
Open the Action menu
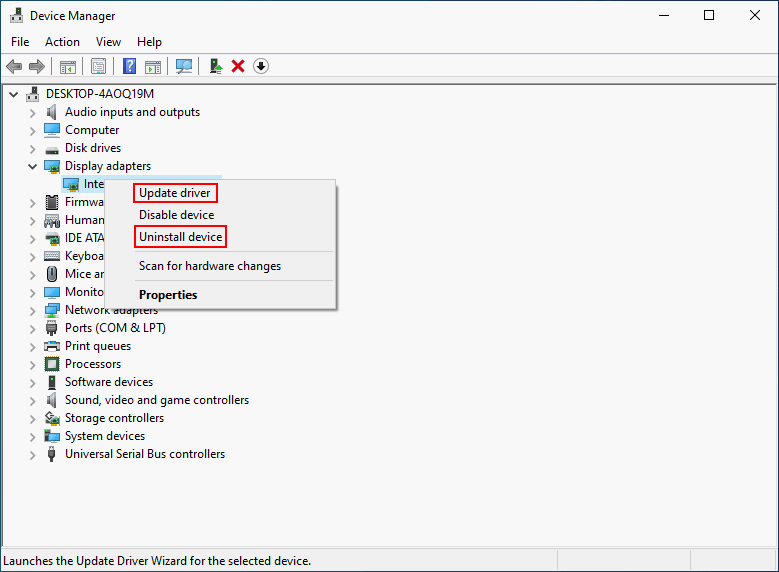(x=62, y=42)
